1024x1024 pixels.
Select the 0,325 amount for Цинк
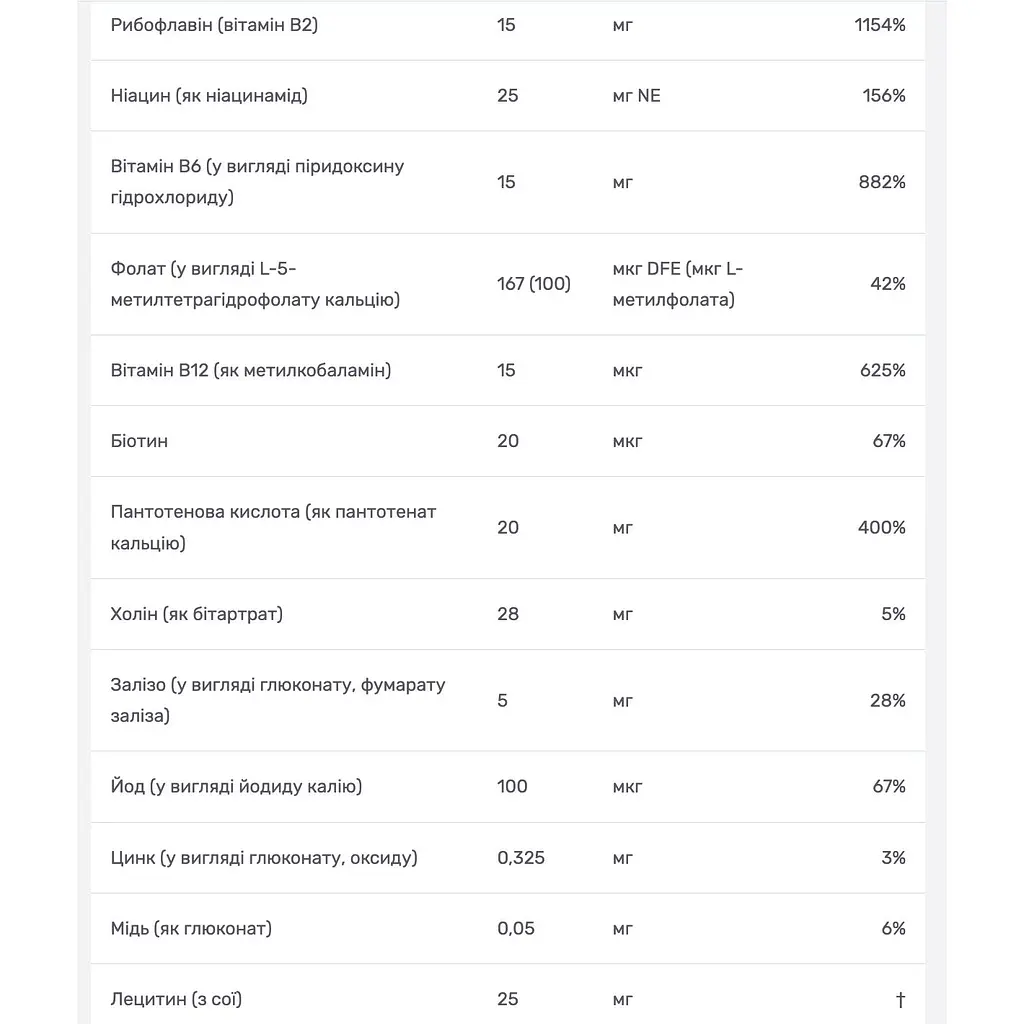[520, 857]
